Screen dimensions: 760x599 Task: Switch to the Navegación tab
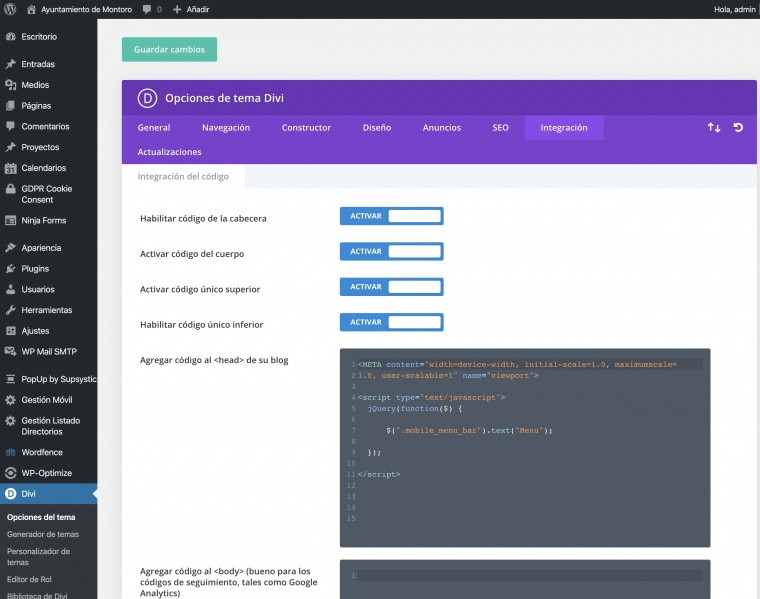[225, 128]
